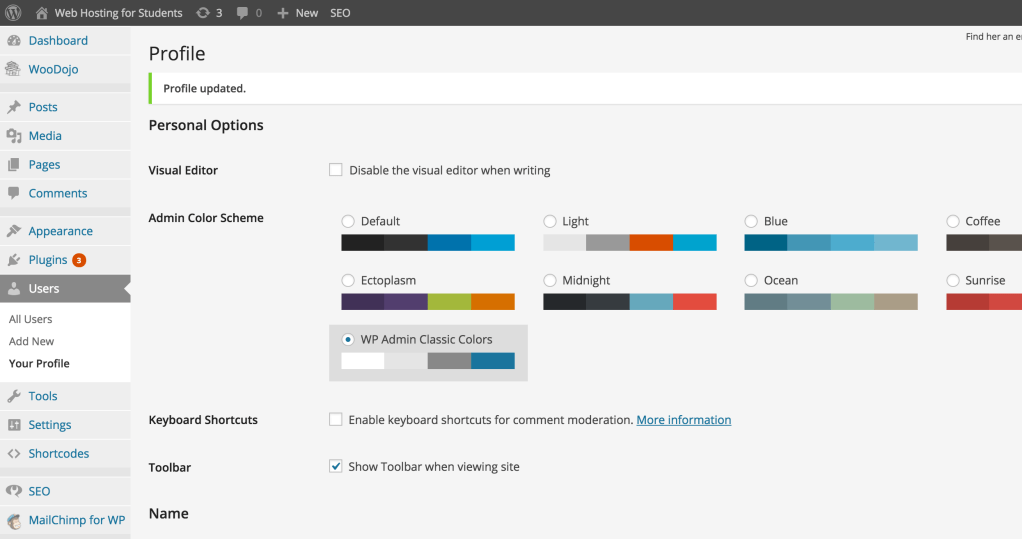Select the Ocean color scheme radio

[751, 280]
